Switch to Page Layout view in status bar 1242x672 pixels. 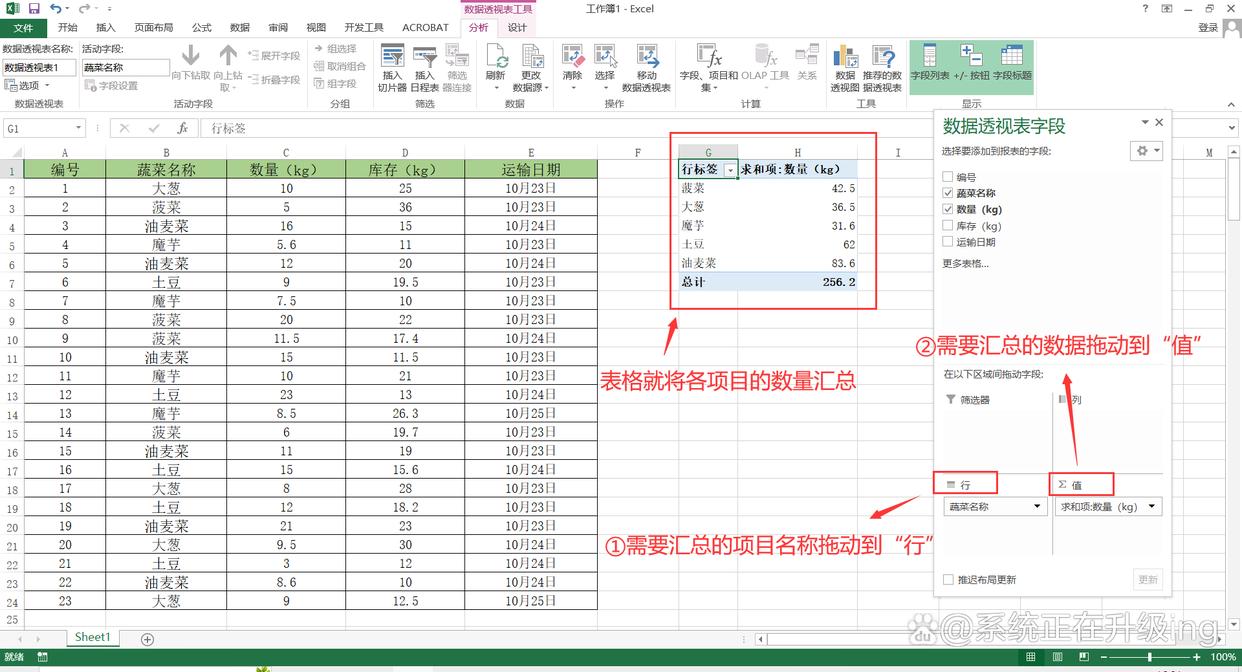[1059, 657]
